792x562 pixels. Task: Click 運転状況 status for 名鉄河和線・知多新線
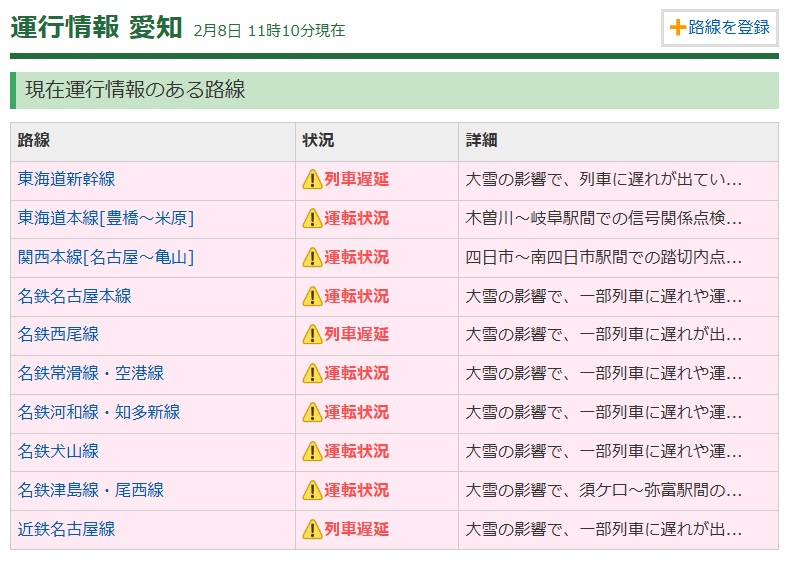coord(357,412)
